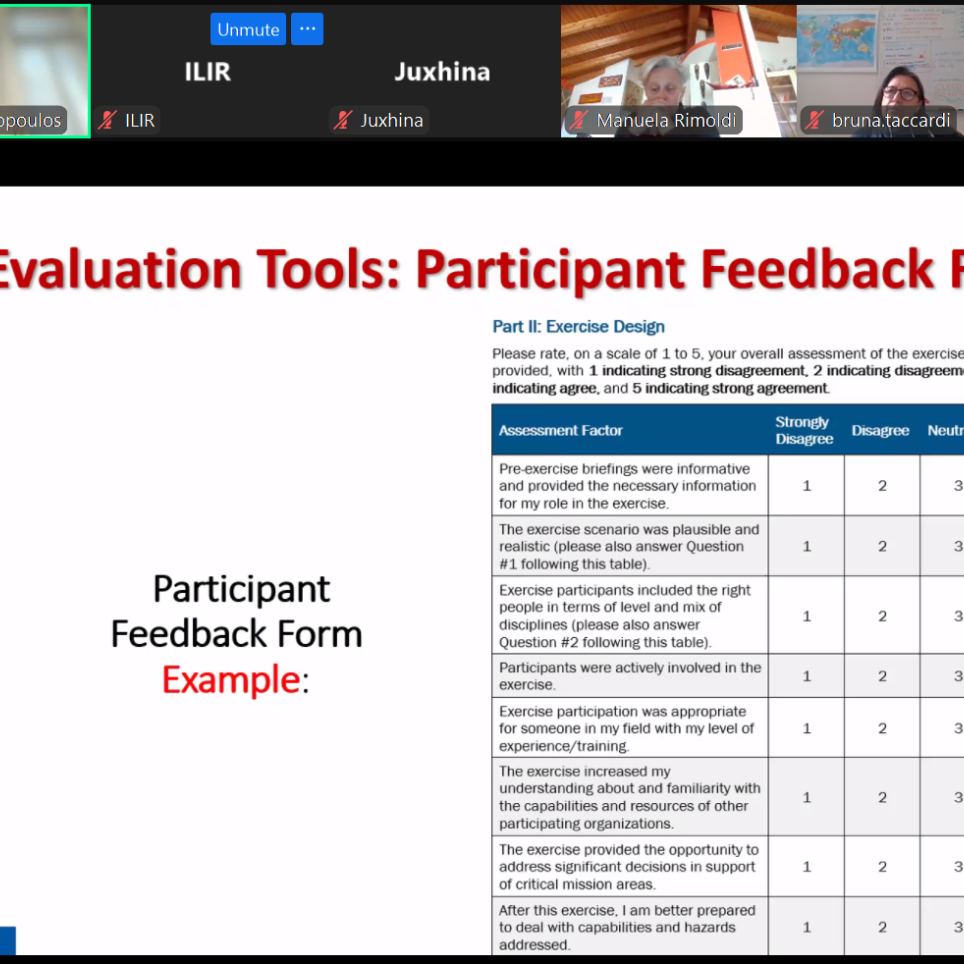Click Juxhina's muted microphone icon

[x=343, y=120]
